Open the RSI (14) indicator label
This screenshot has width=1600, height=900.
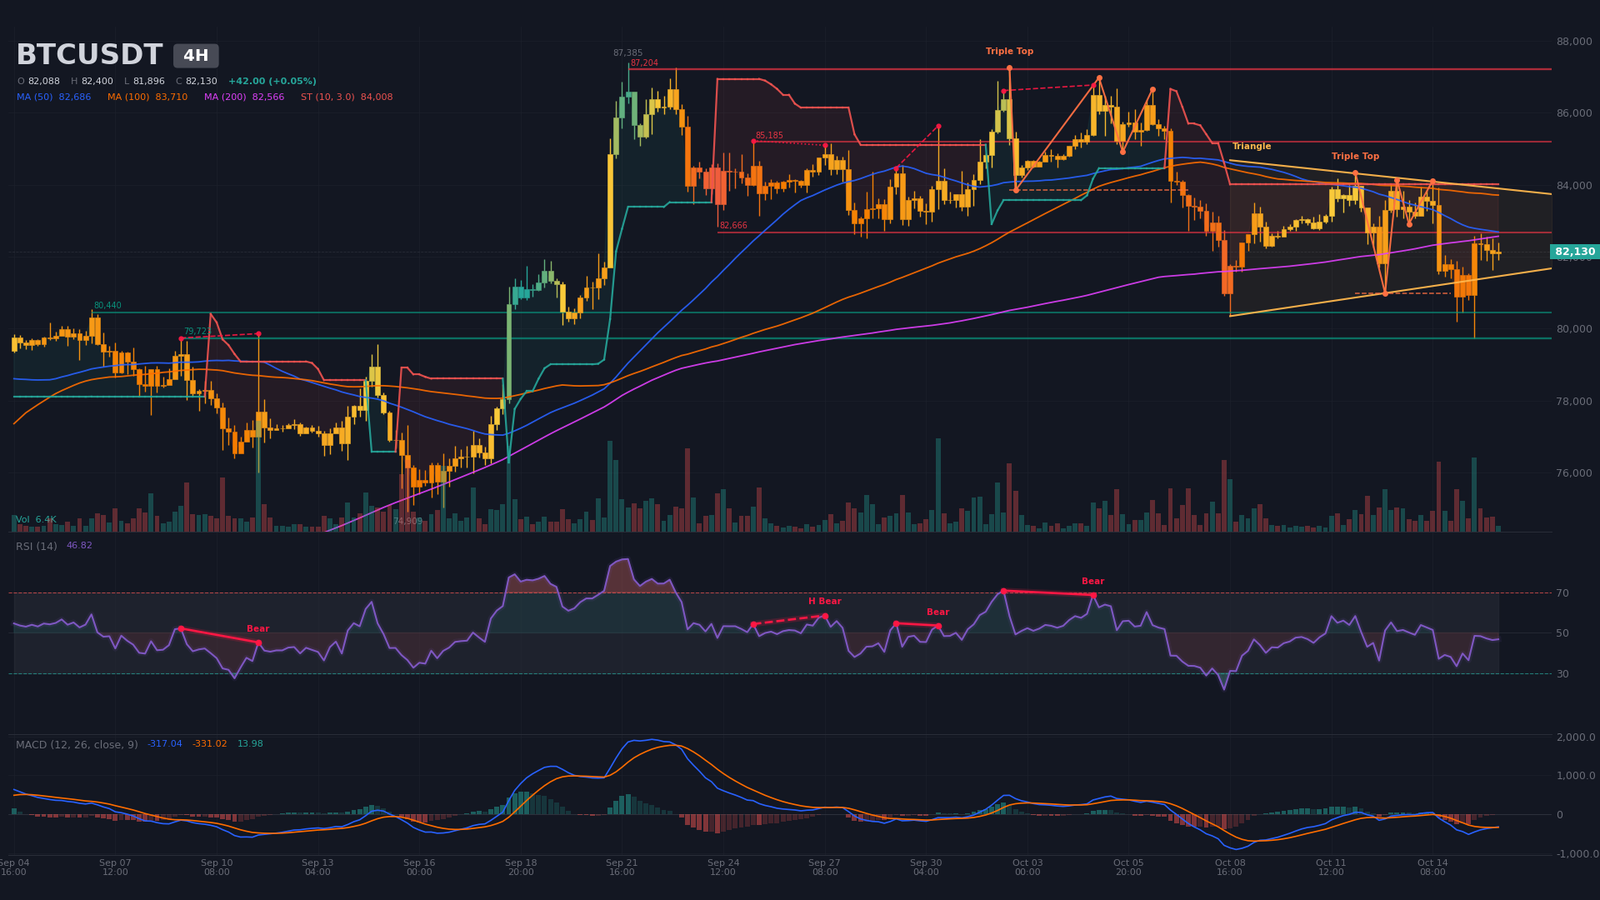tap(37, 546)
